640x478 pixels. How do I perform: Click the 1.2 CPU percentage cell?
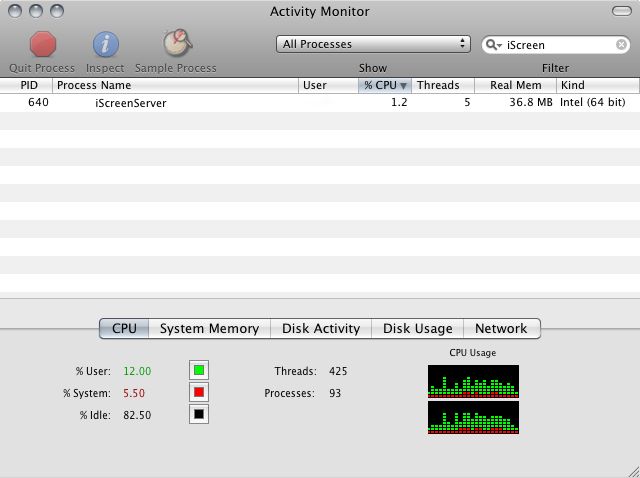[x=399, y=102]
